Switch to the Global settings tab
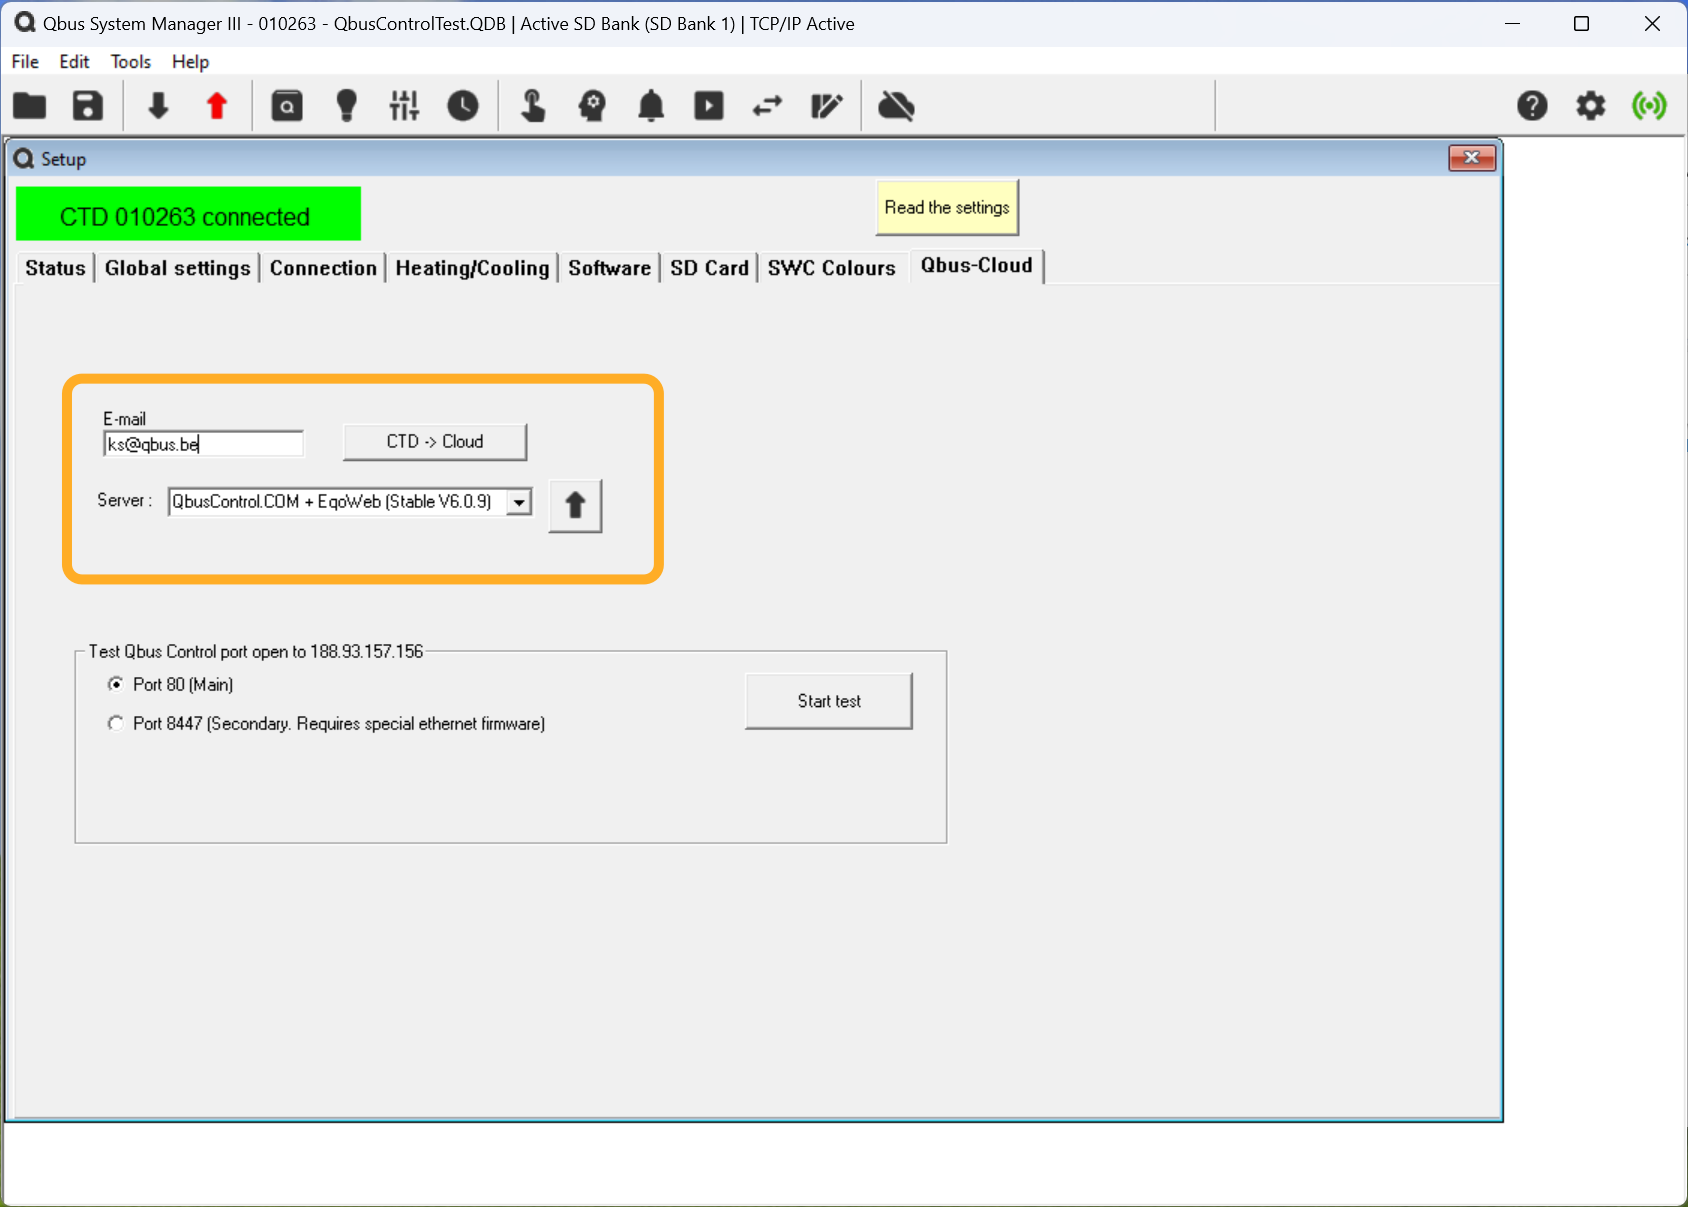 pos(177,268)
